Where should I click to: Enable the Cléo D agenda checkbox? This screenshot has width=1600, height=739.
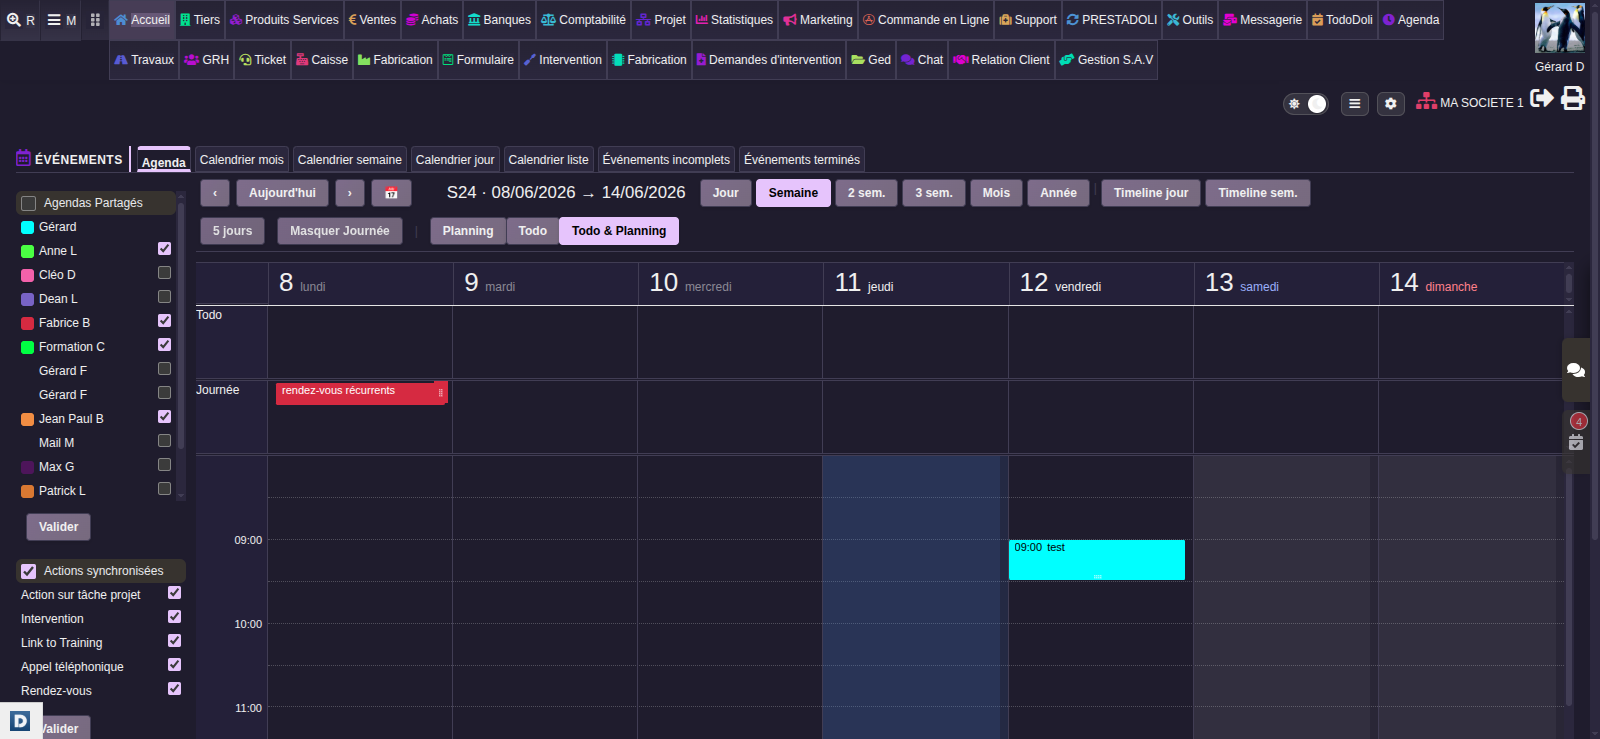point(165,273)
